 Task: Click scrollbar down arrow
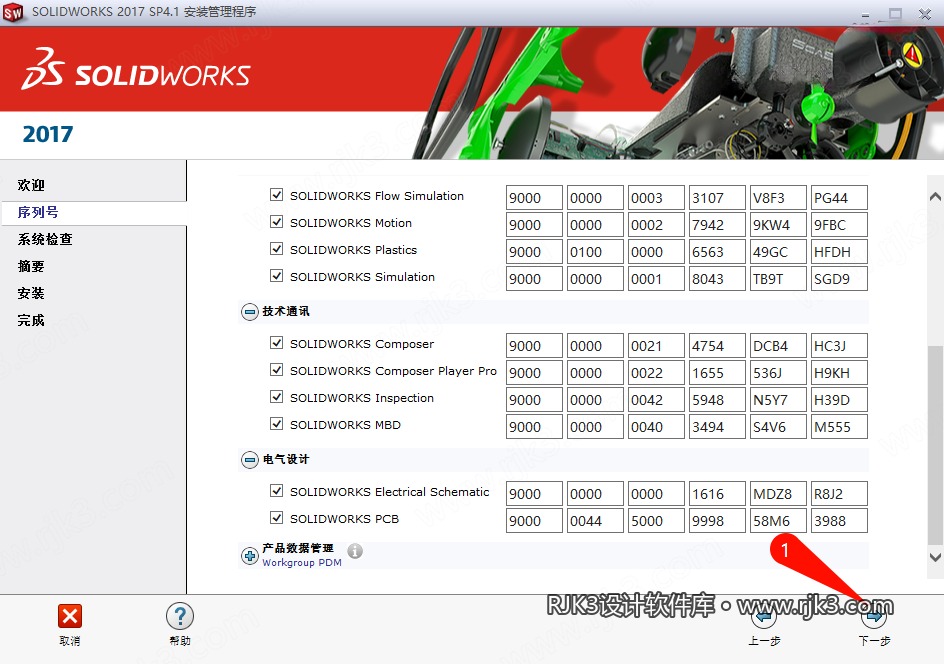point(935,557)
